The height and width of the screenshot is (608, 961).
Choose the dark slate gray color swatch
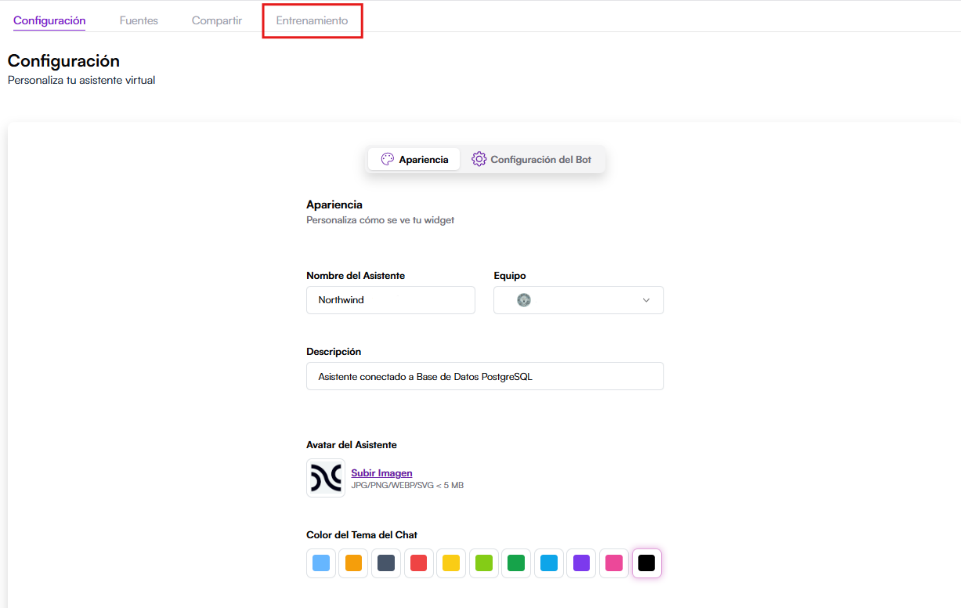coord(386,563)
